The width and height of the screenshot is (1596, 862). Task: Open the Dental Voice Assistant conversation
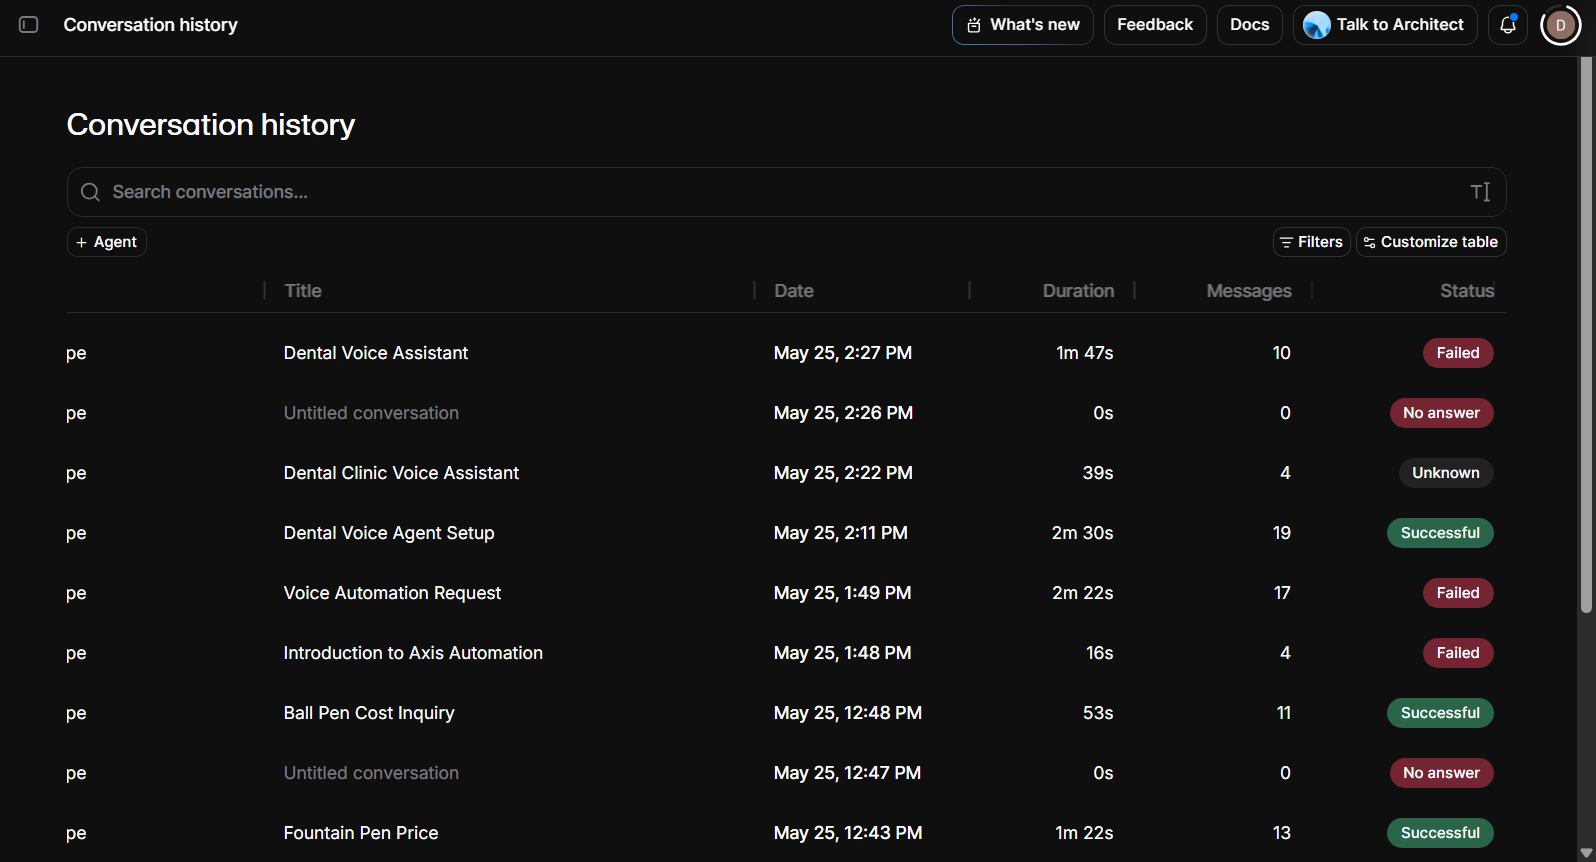(376, 353)
